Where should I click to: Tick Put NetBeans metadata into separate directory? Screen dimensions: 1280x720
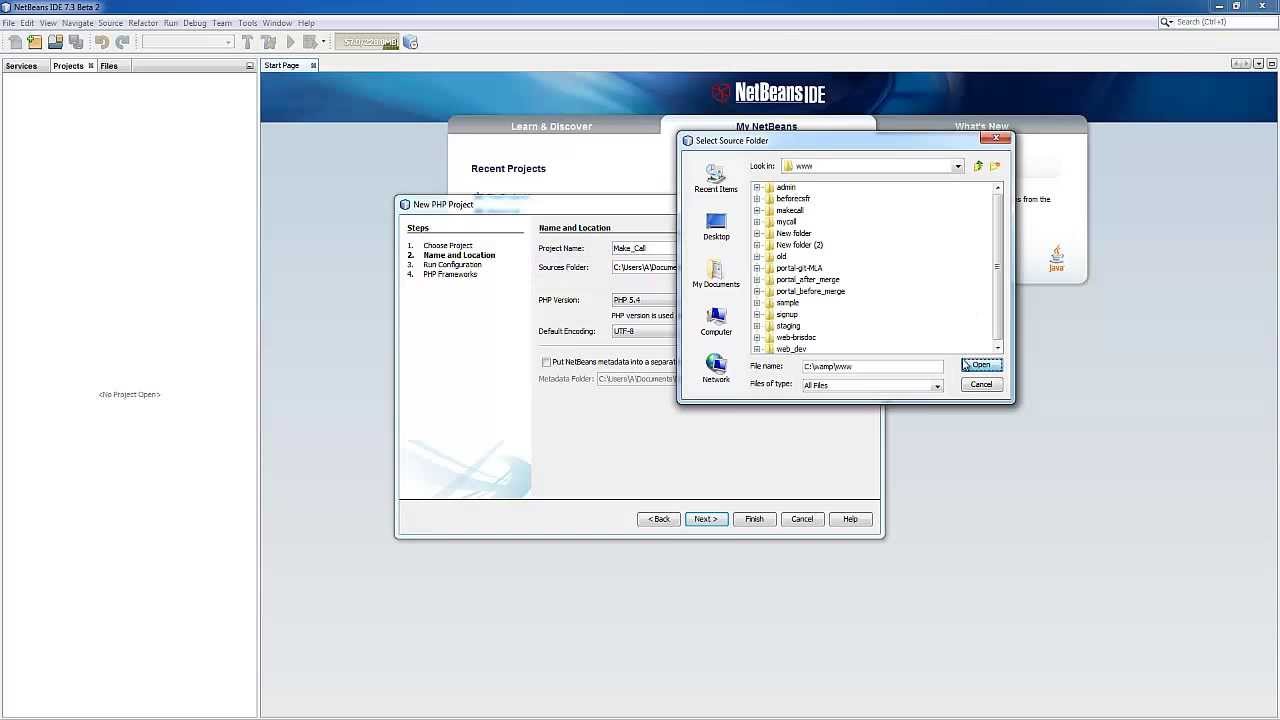click(546, 362)
